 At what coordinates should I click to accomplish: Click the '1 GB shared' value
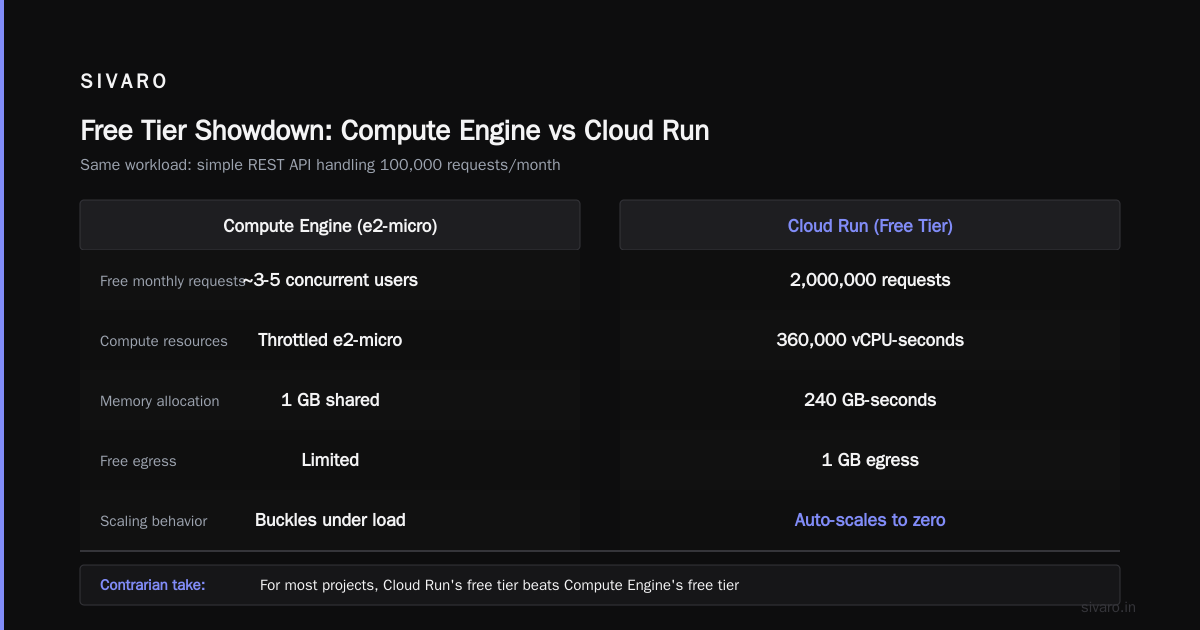(x=330, y=400)
